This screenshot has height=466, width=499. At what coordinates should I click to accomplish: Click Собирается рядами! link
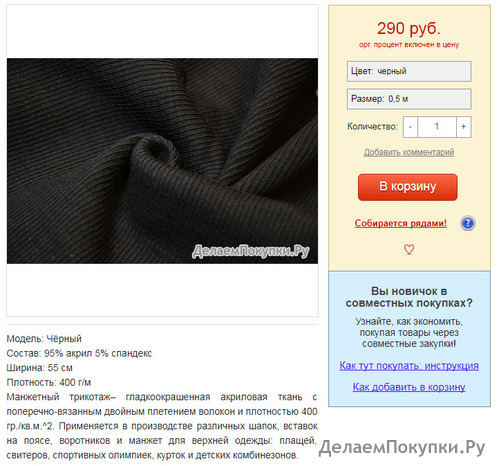(400, 223)
